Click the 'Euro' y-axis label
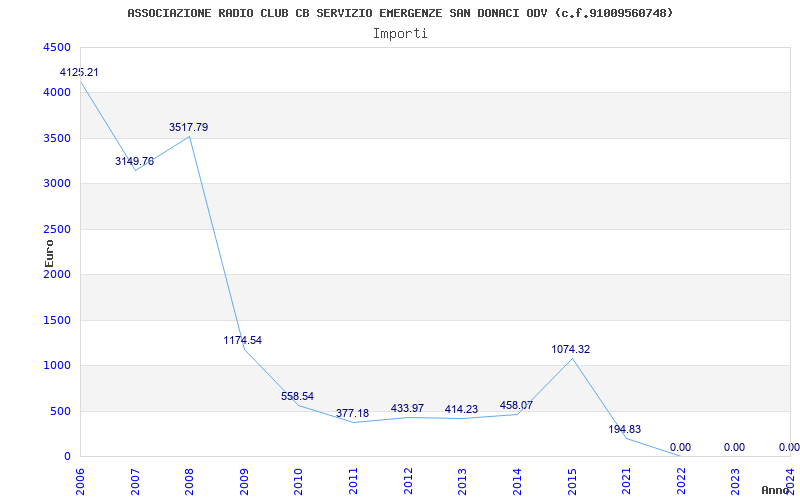Viewport: 800px width, 500px height. pos(49,254)
